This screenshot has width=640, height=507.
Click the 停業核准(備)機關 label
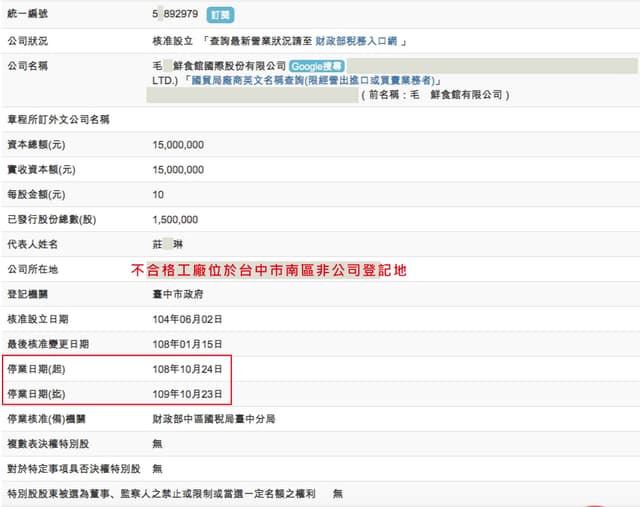47,419
